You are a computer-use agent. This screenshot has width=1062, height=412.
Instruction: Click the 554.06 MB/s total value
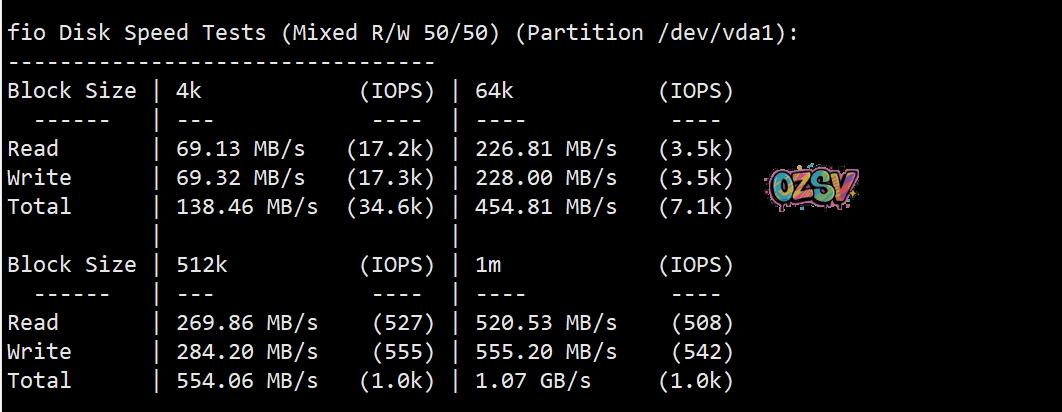(246, 381)
